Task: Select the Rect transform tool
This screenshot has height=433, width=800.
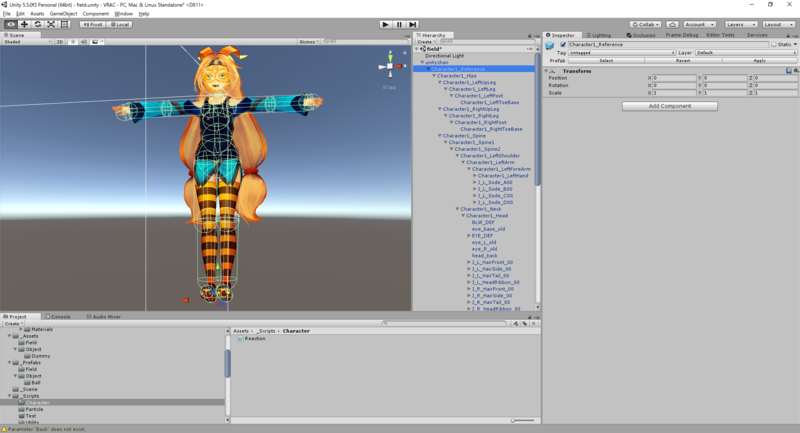Action: point(64,24)
